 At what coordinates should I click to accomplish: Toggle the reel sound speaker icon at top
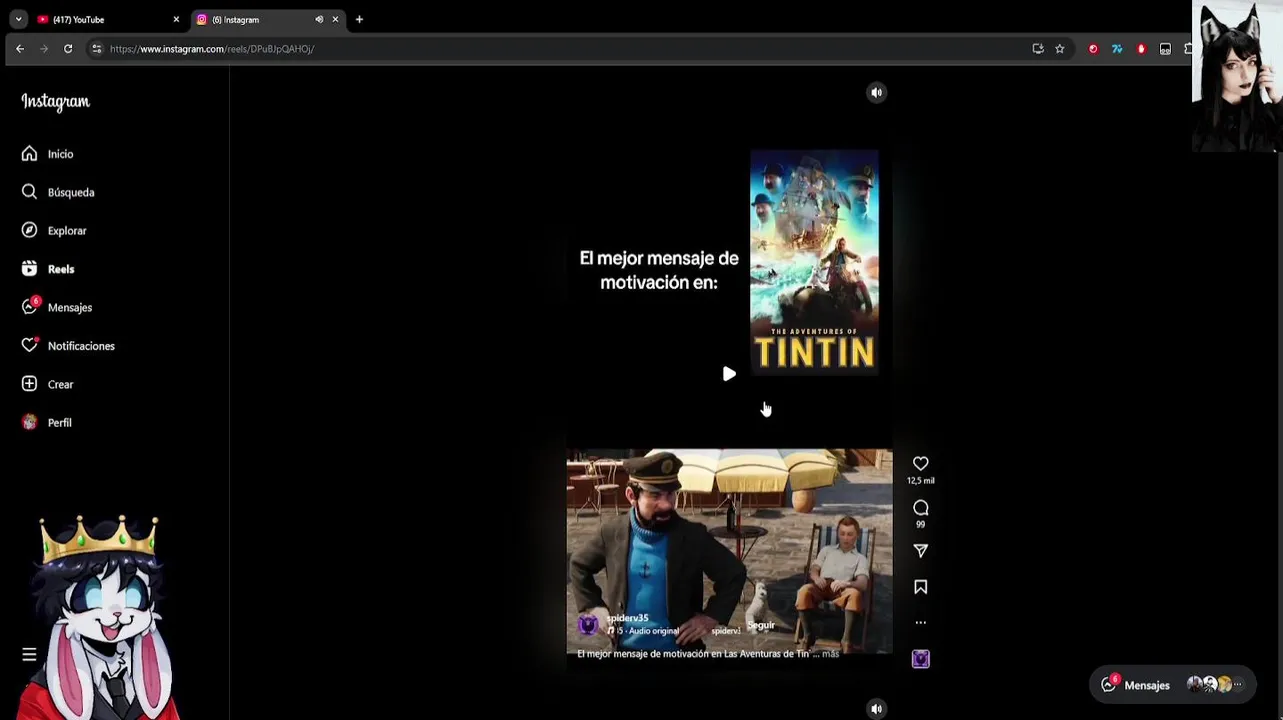click(x=876, y=93)
